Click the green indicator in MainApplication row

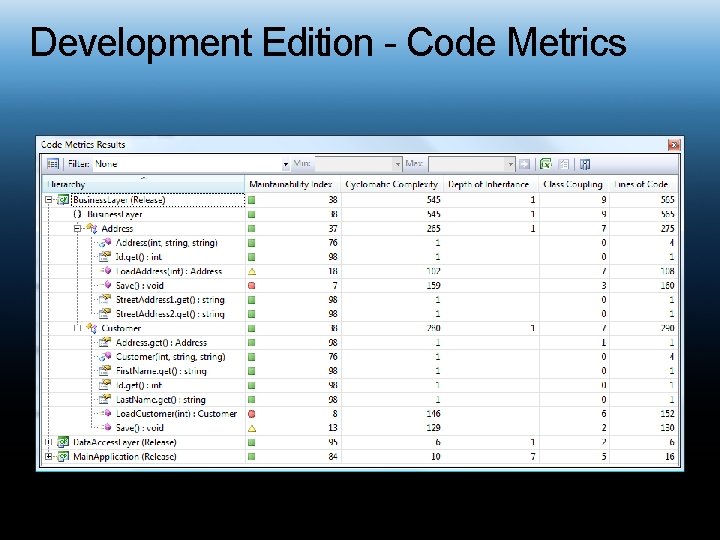[252, 456]
